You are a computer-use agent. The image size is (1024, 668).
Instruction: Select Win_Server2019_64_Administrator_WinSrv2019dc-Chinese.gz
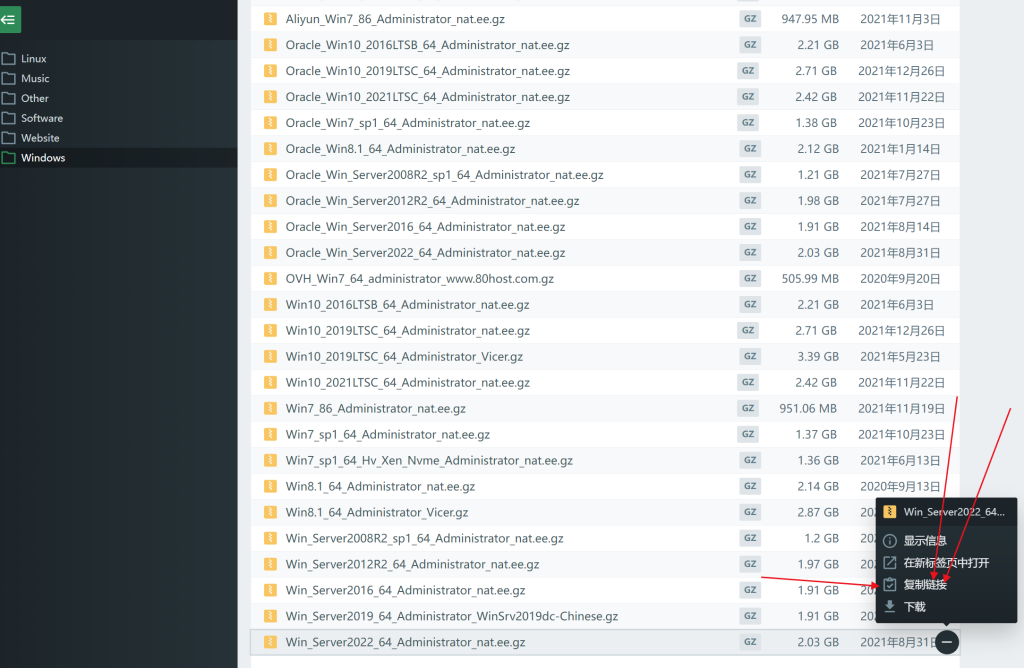452,616
